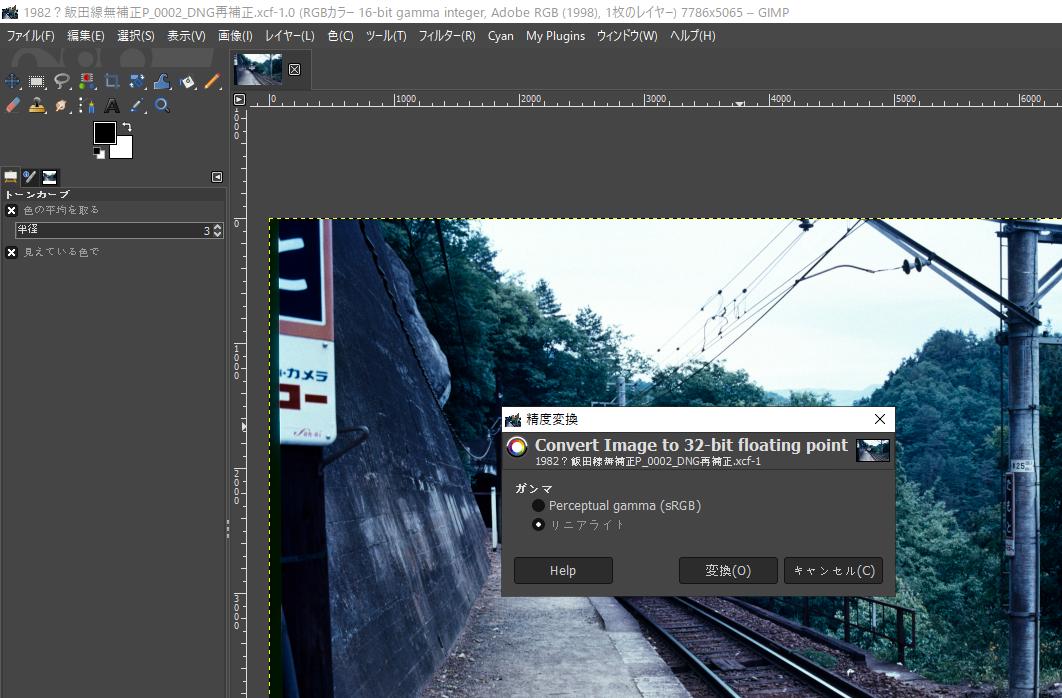Select Perceptual gamma (sRGB) radio button
This screenshot has width=1062, height=698.
[x=538, y=506]
